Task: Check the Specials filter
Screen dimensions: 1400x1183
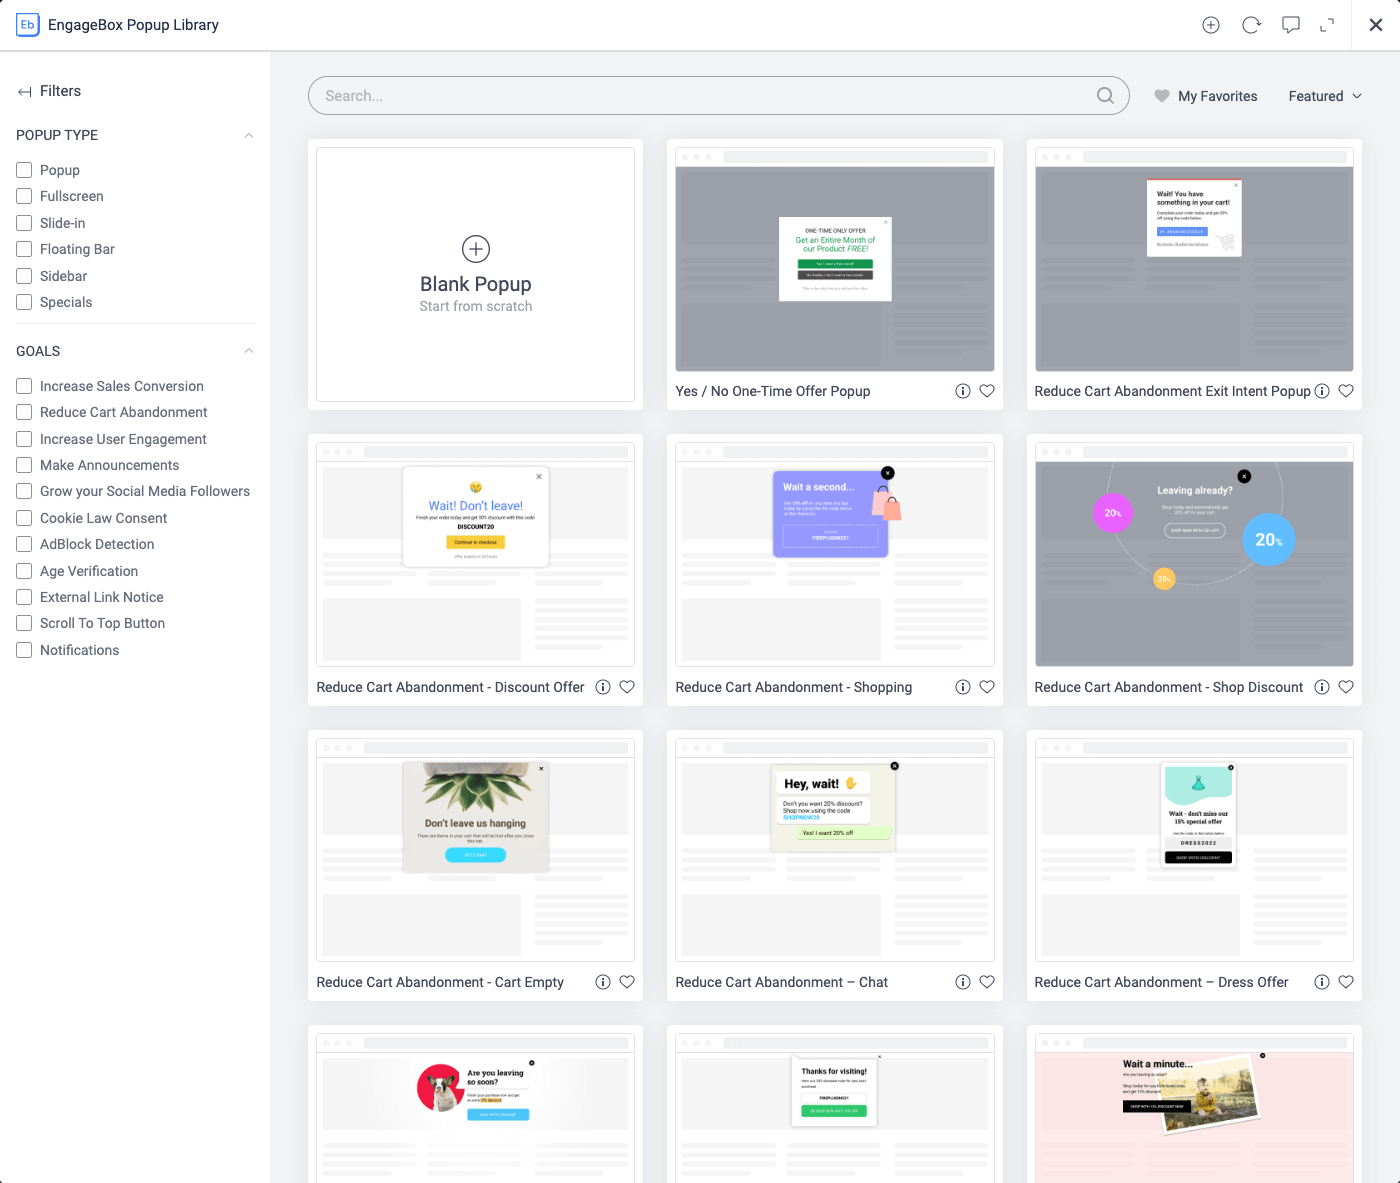Action: (x=24, y=302)
